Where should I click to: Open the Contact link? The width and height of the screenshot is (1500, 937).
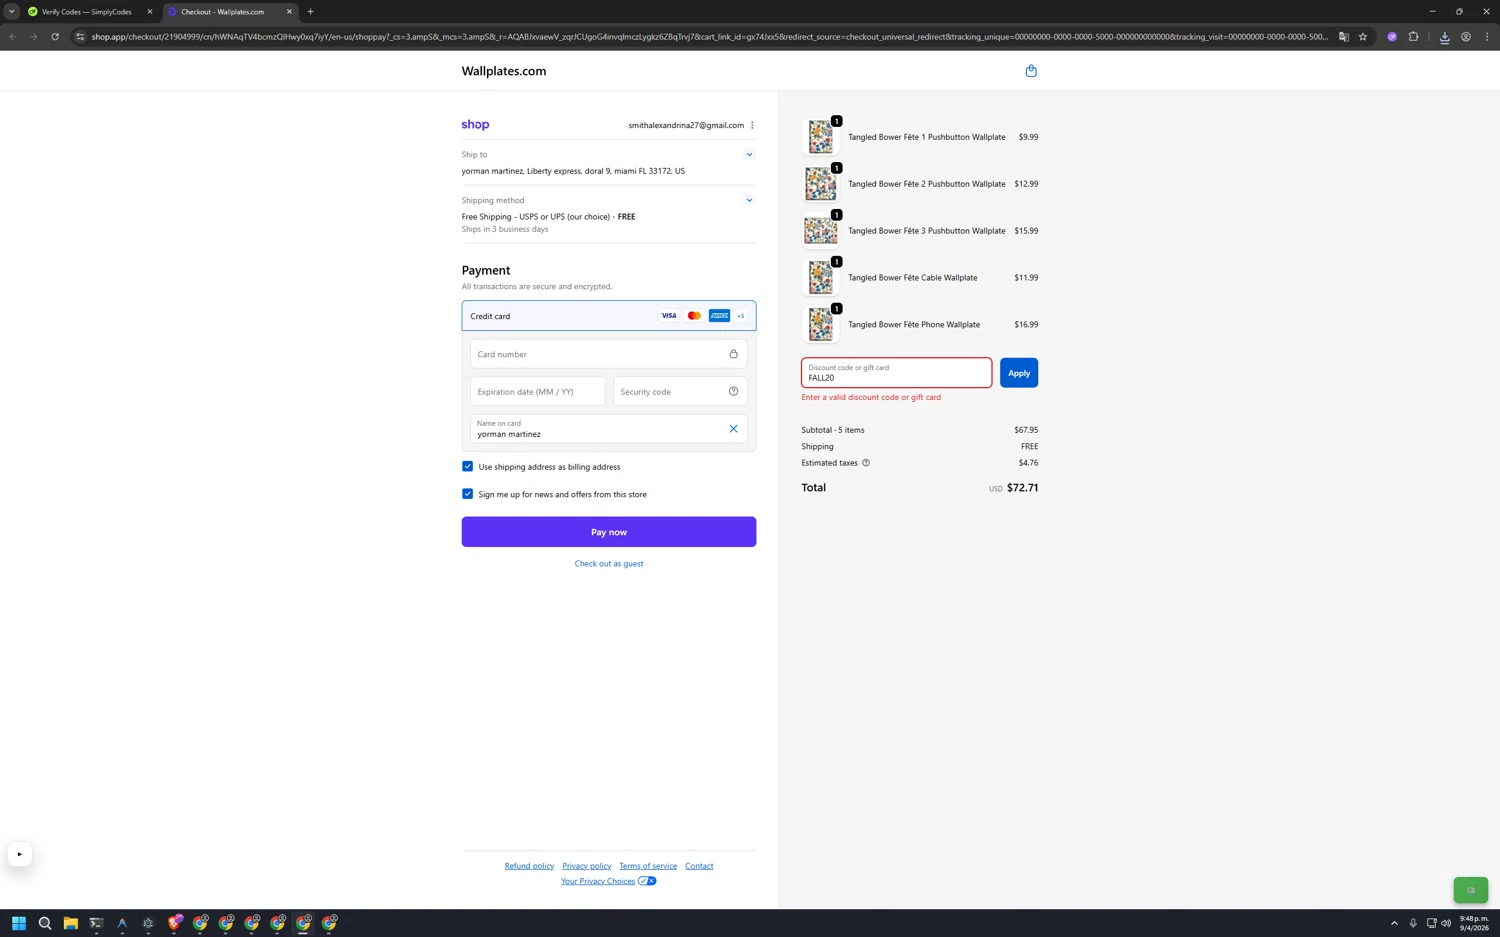click(x=699, y=866)
